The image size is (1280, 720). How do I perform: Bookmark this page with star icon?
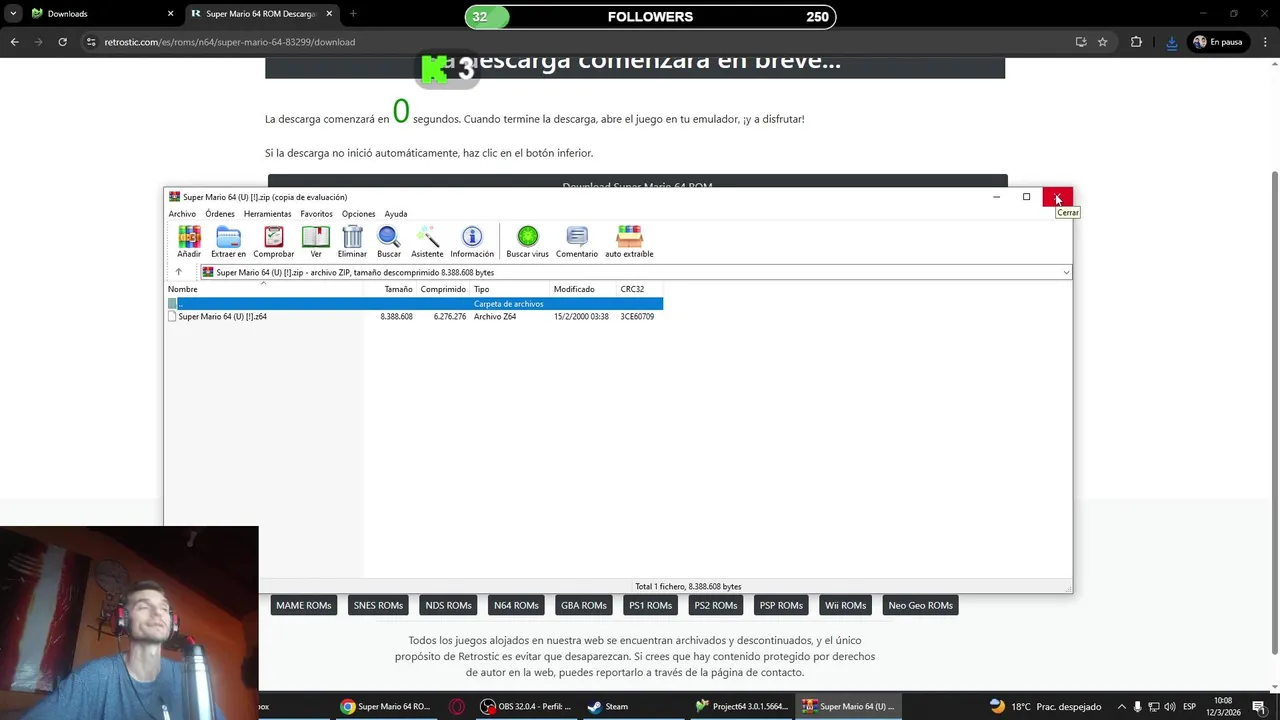[1103, 42]
